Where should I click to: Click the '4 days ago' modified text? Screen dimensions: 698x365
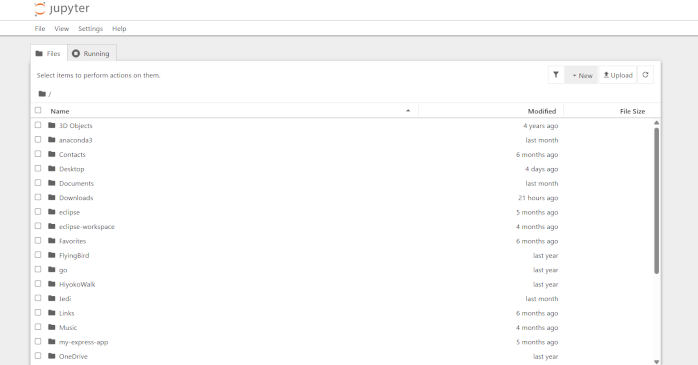tap(541, 169)
